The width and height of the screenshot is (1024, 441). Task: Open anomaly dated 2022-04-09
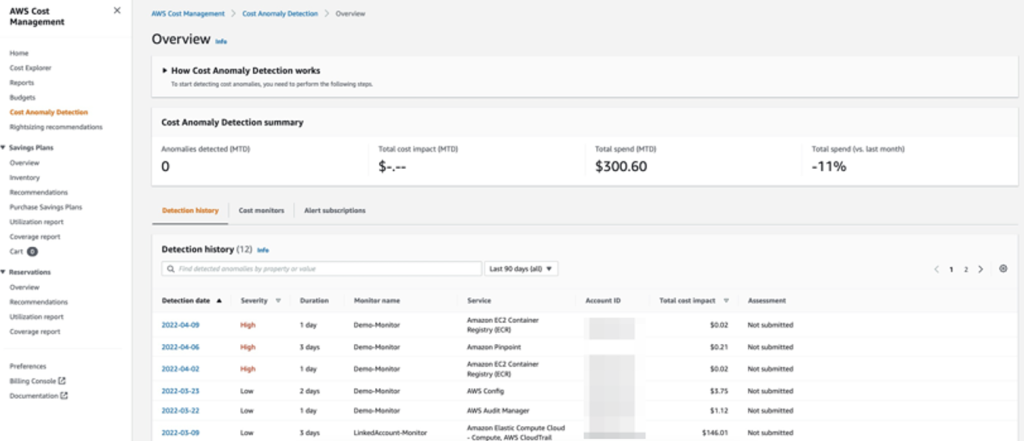[180, 325]
